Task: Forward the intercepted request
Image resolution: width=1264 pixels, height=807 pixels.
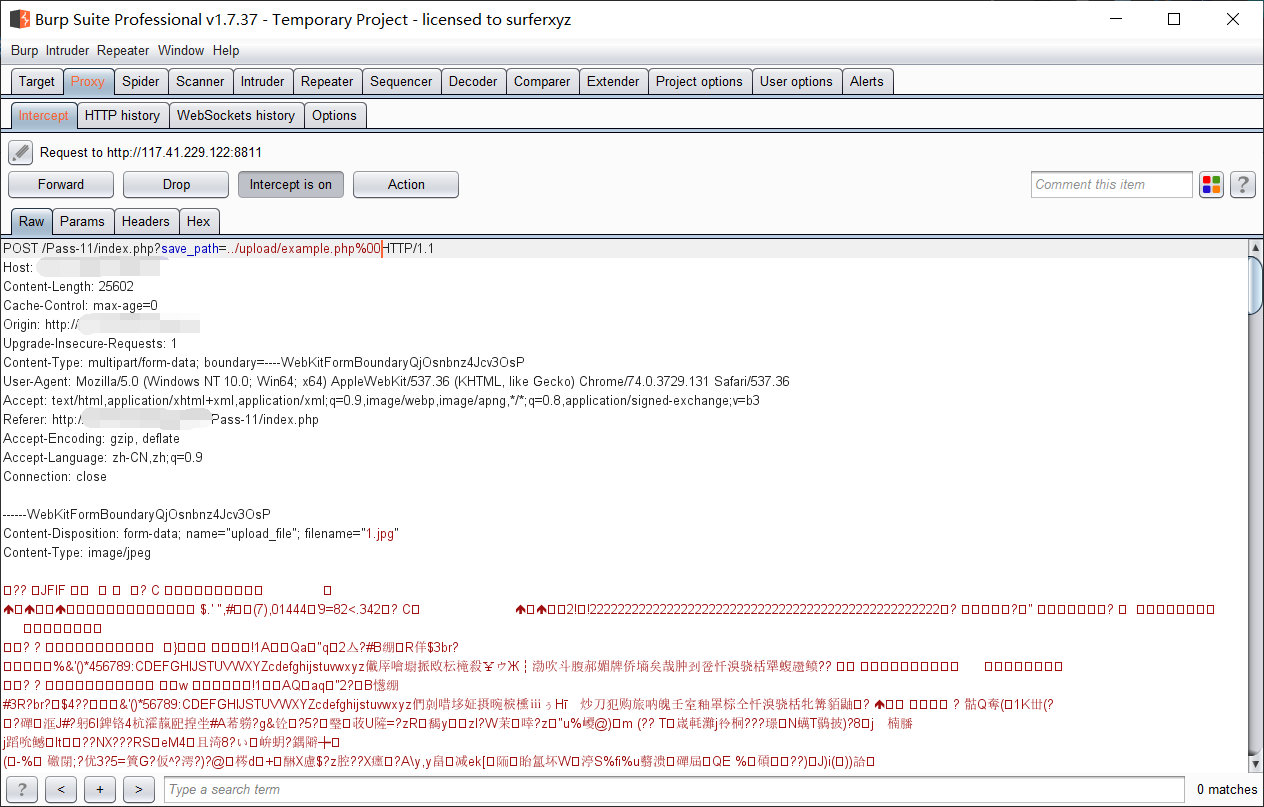Action: tap(61, 184)
